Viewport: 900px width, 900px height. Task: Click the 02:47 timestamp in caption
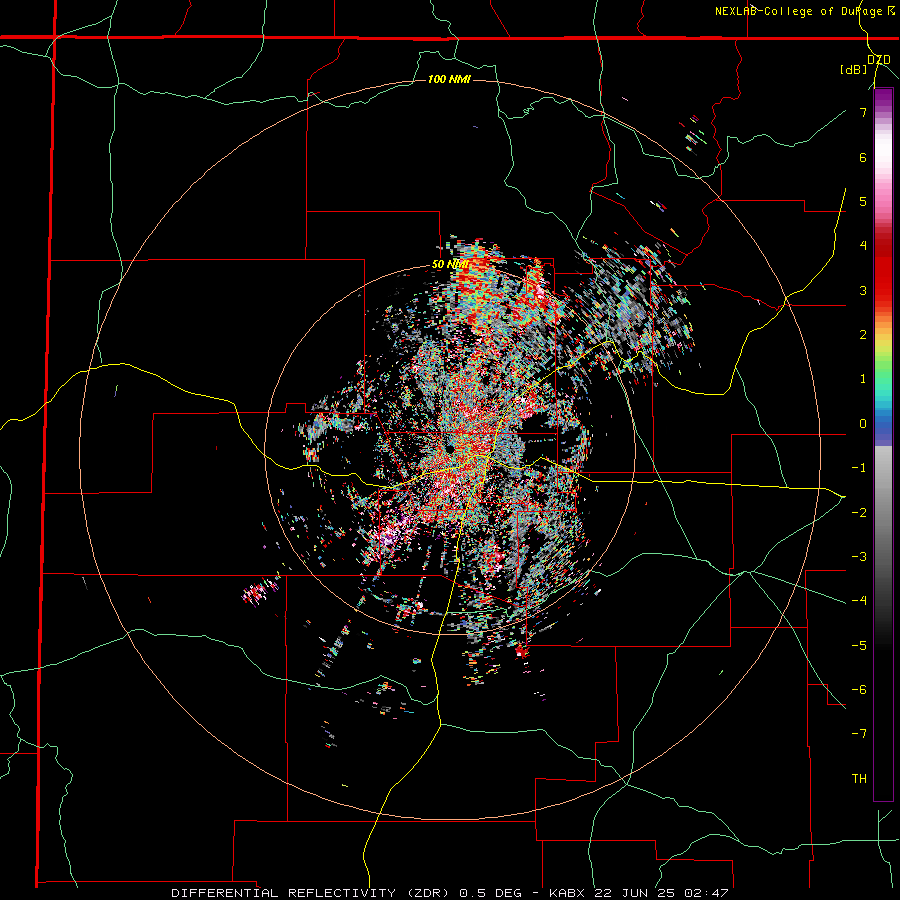(709, 893)
